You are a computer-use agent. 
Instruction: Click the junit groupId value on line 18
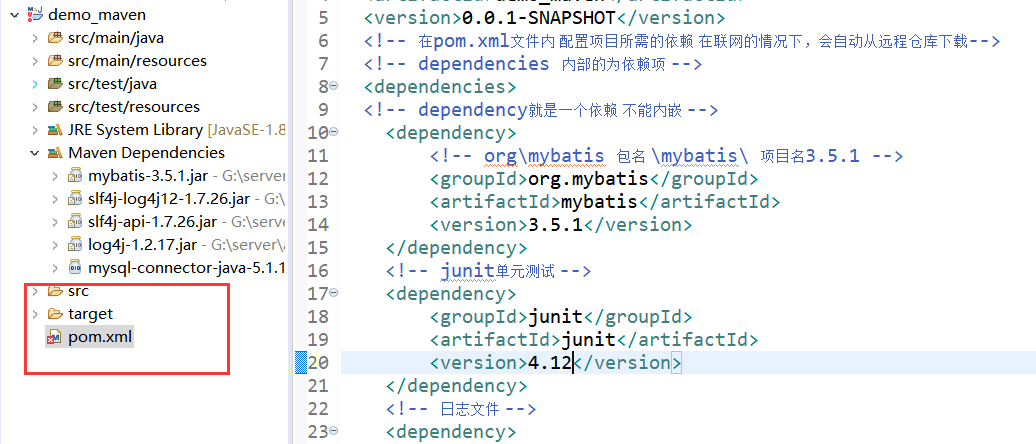(555, 316)
